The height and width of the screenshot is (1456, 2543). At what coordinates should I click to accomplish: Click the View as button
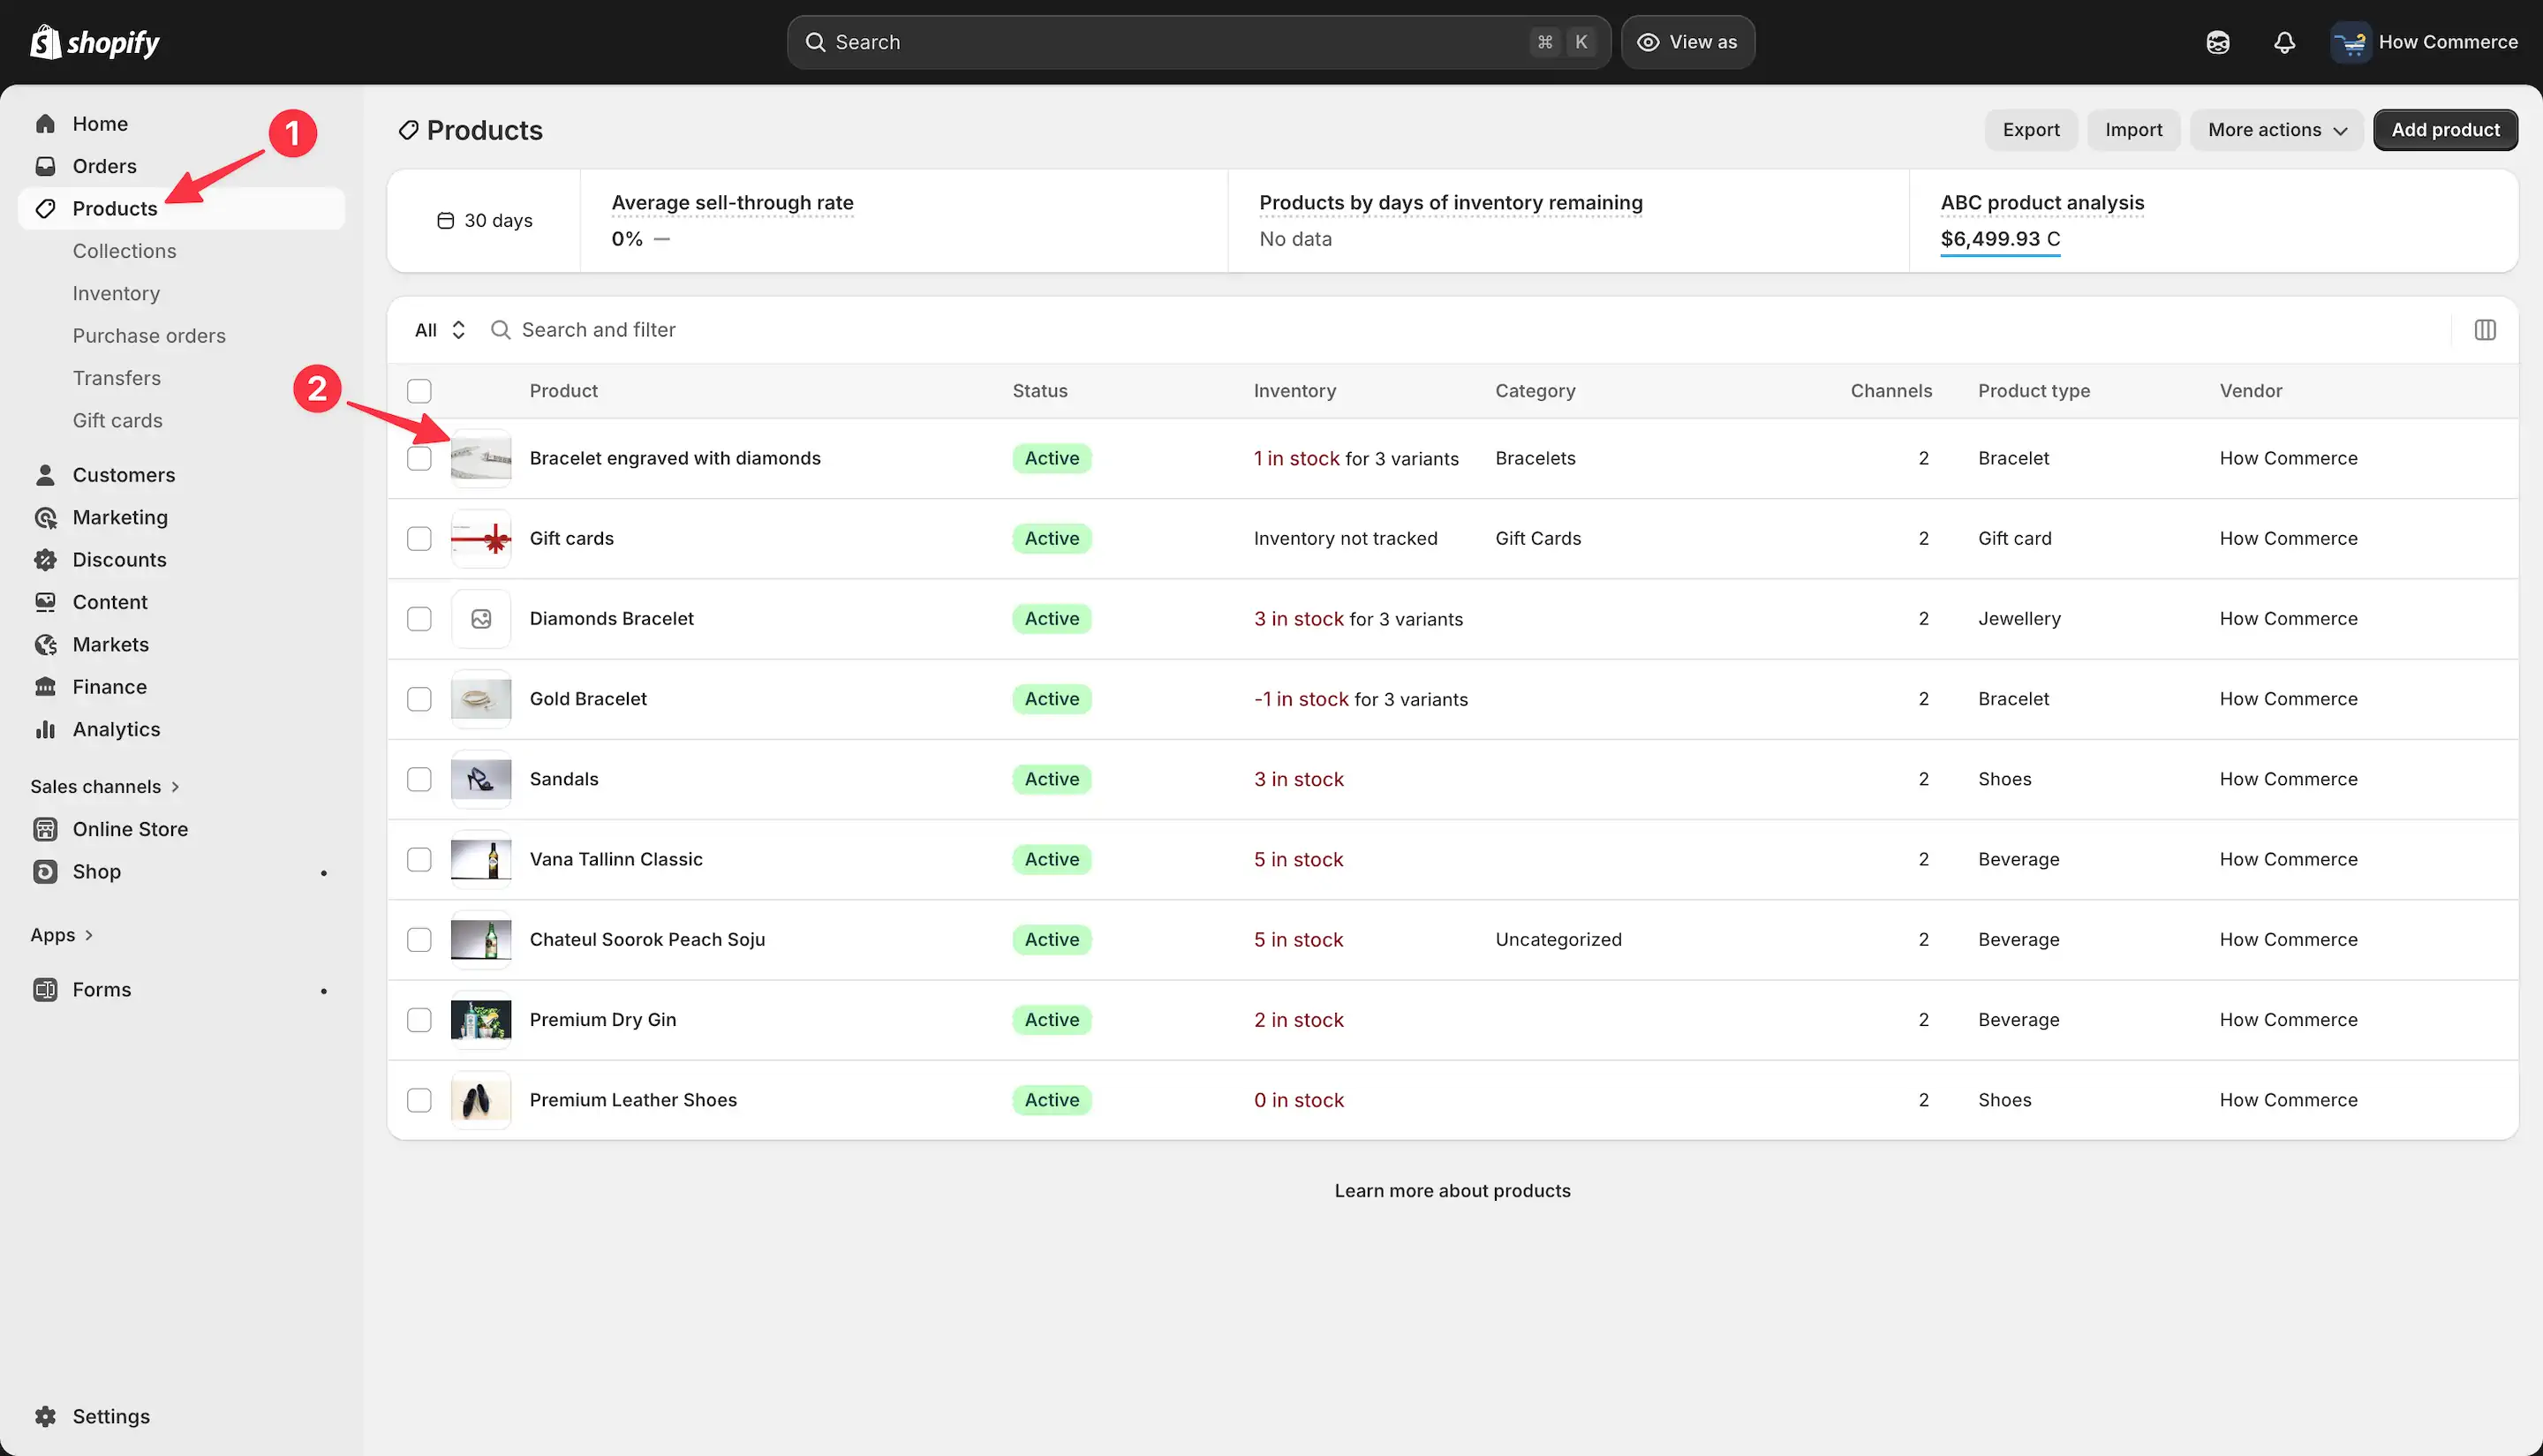tap(1688, 42)
